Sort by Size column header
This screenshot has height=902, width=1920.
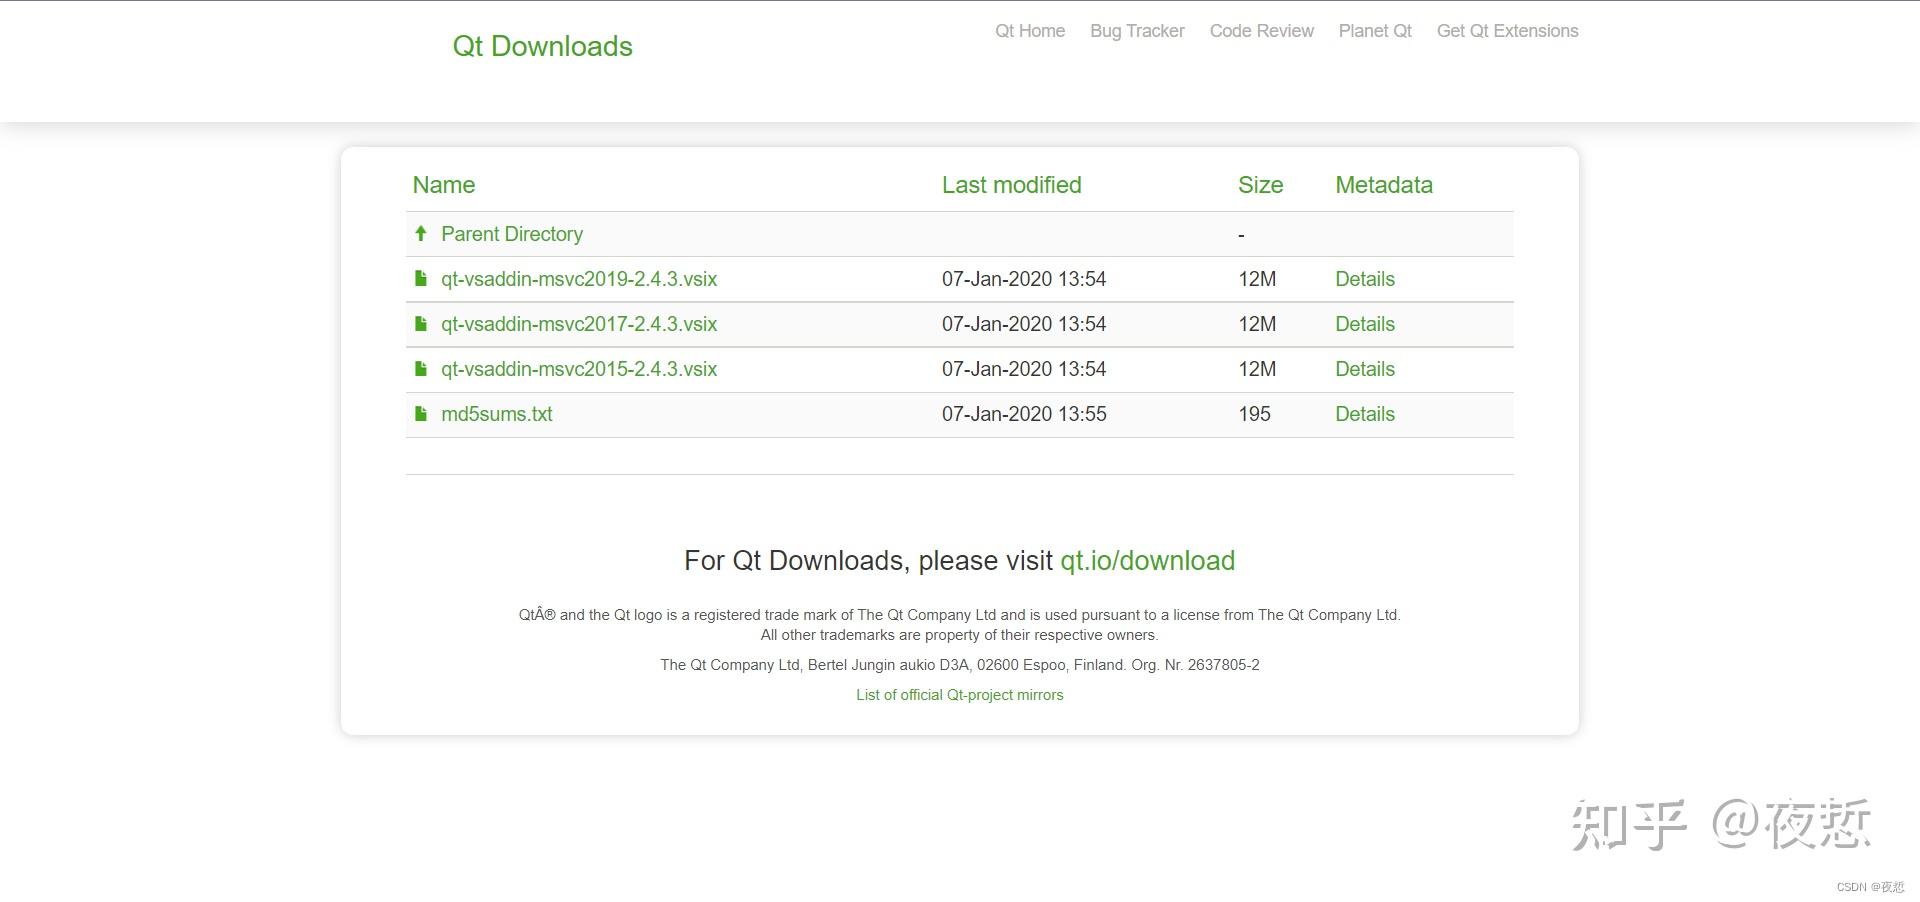pos(1260,185)
